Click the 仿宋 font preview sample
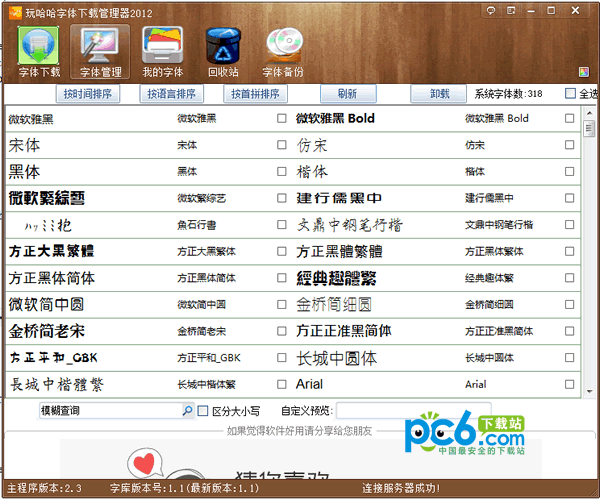600x500 pixels. tap(311, 145)
